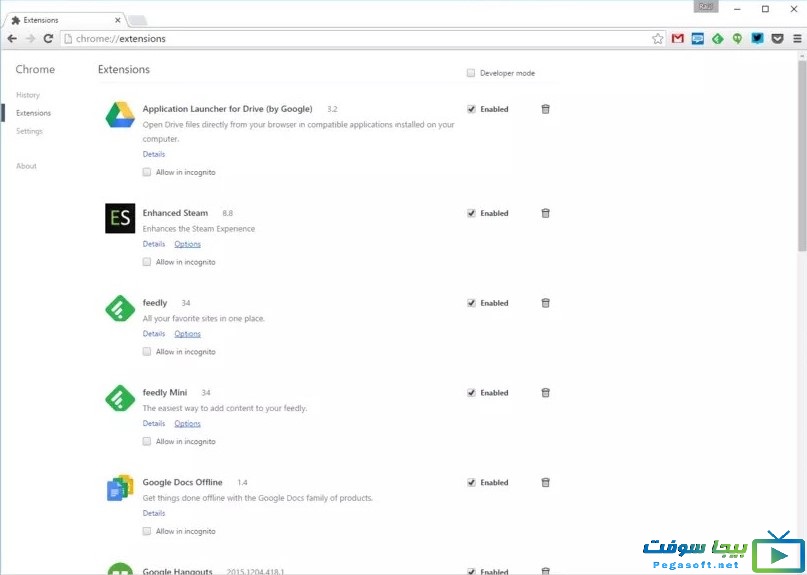Open Details link for feedly Mini
The height and width of the screenshot is (575, 807).
[154, 423]
